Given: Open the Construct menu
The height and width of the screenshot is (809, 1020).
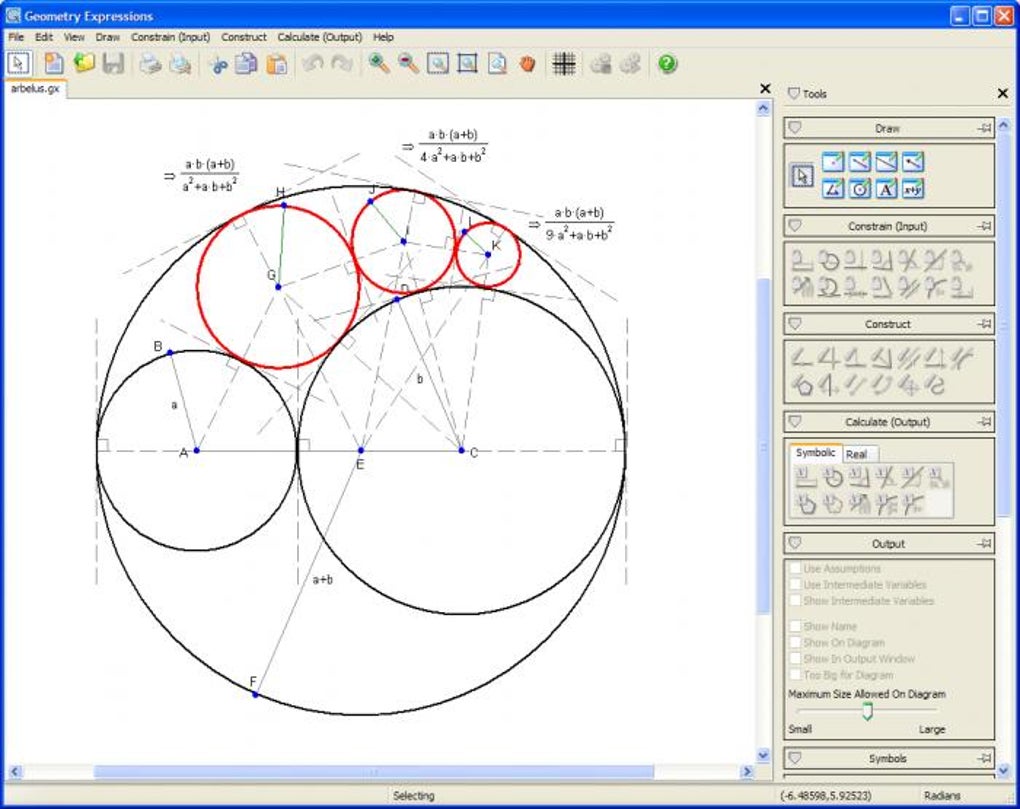Looking at the screenshot, I should tap(243, 37).
